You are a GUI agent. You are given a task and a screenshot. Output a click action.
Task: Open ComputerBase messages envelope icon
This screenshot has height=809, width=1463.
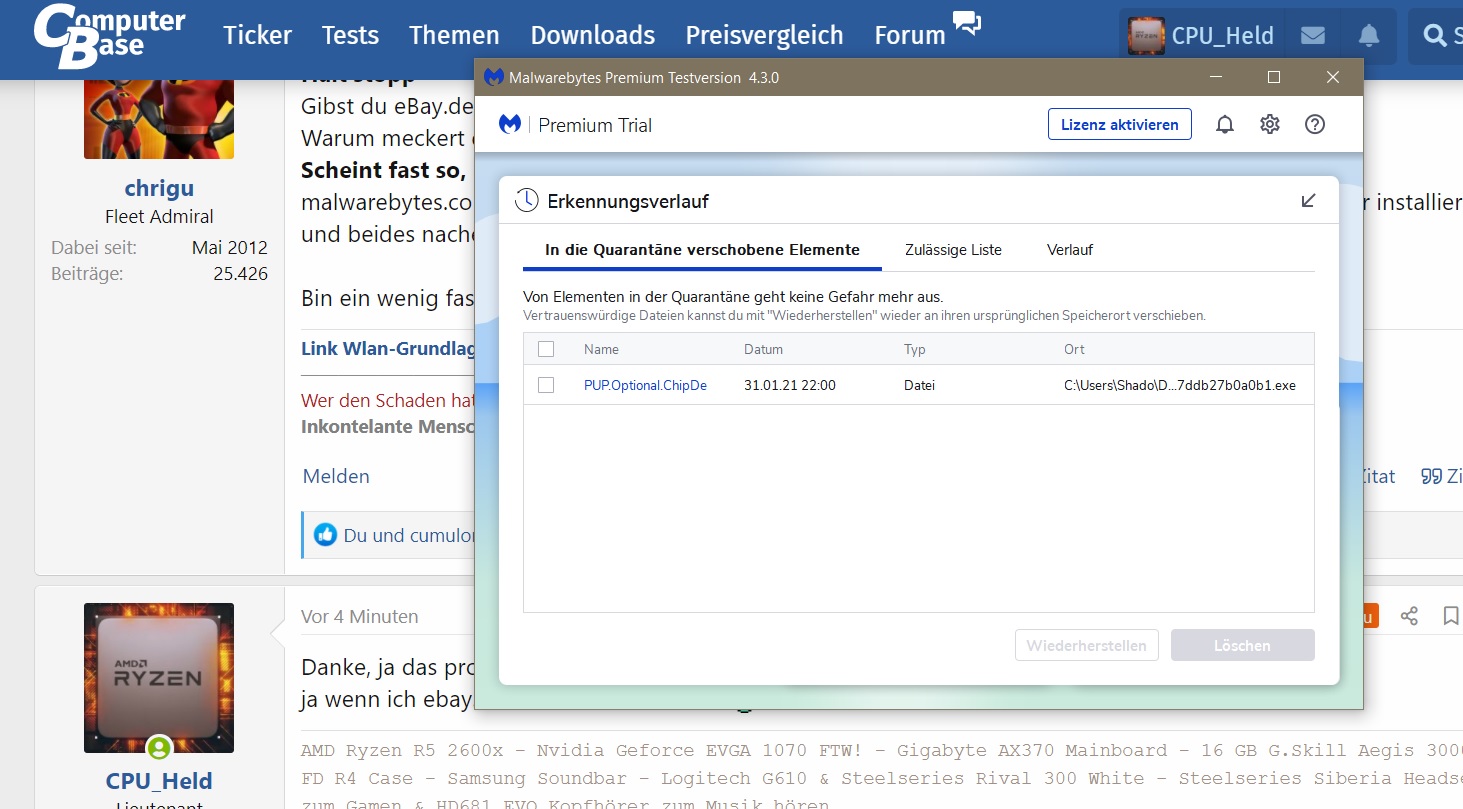(x=1313, y=36)
